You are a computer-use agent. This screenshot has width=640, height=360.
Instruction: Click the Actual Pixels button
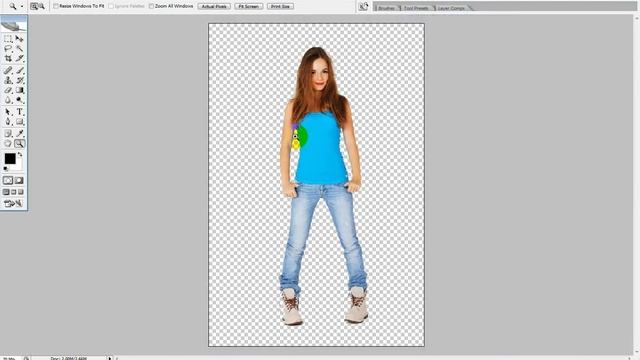pos(214,6)
